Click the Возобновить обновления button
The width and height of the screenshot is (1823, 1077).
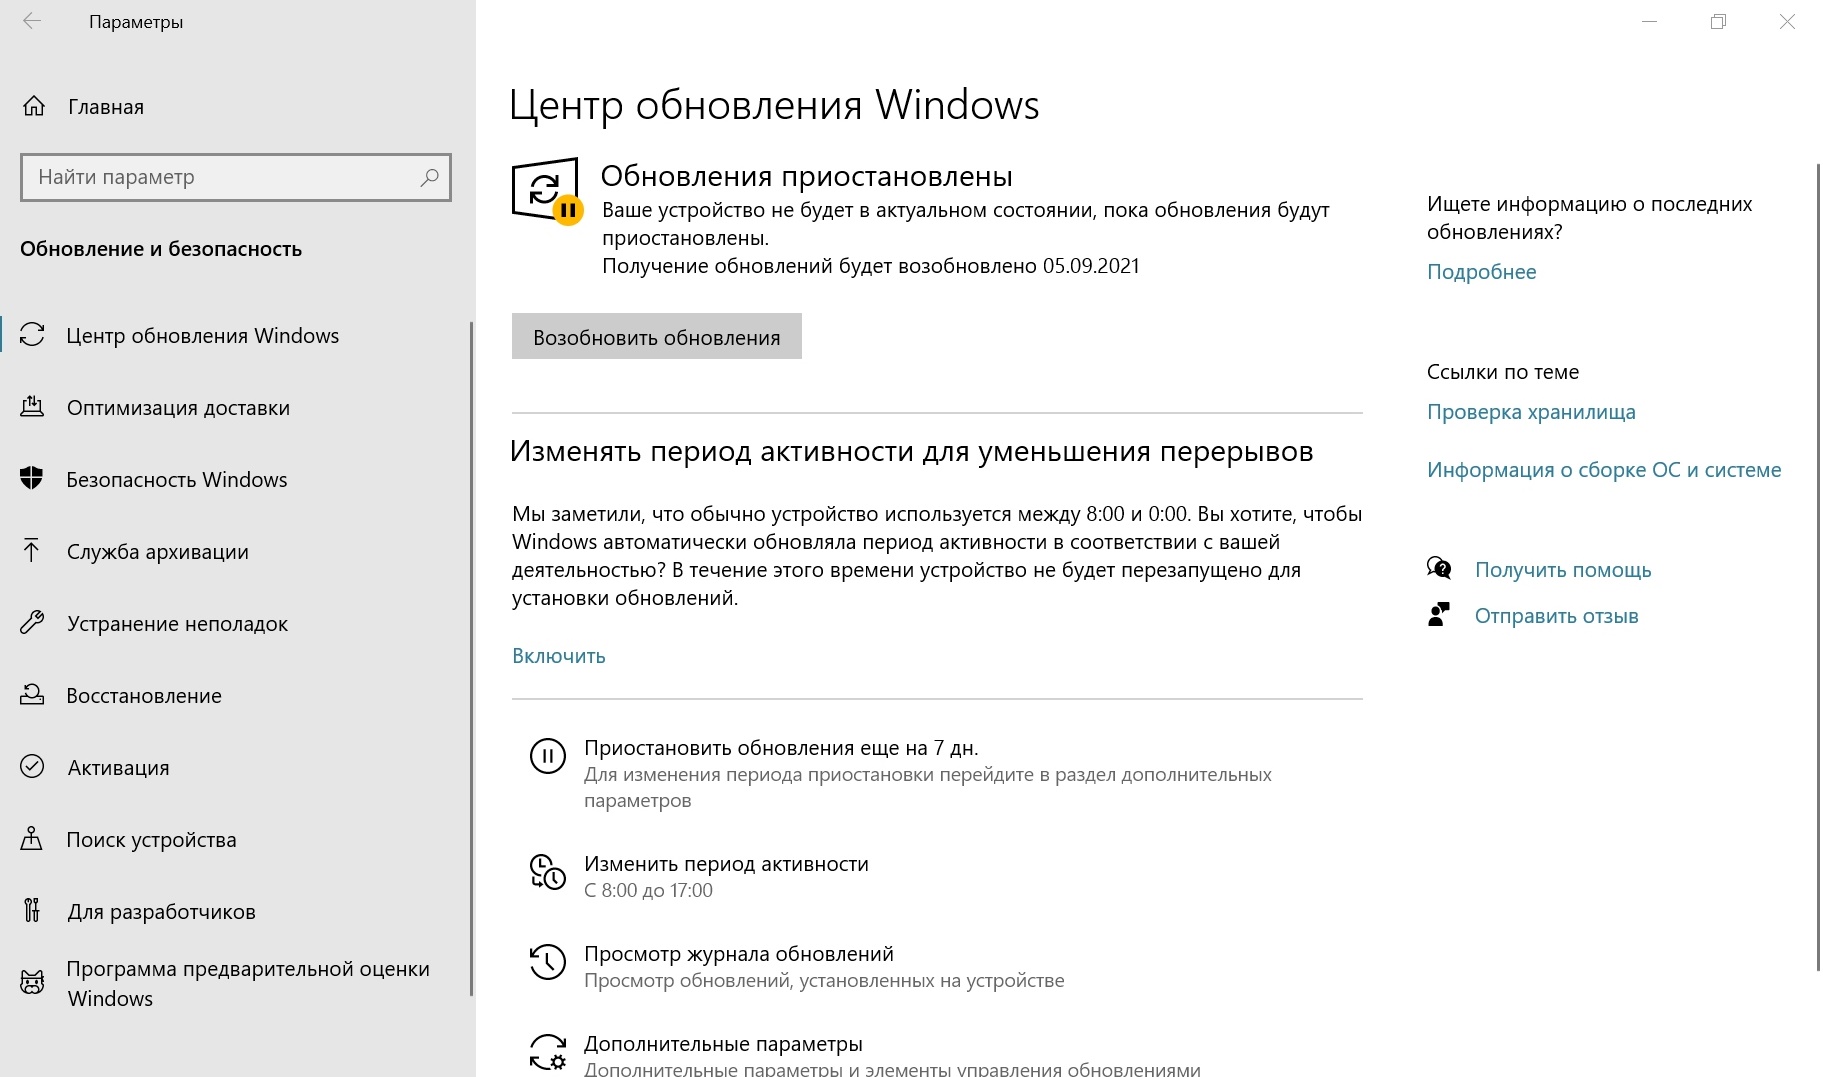coord(657,336)
